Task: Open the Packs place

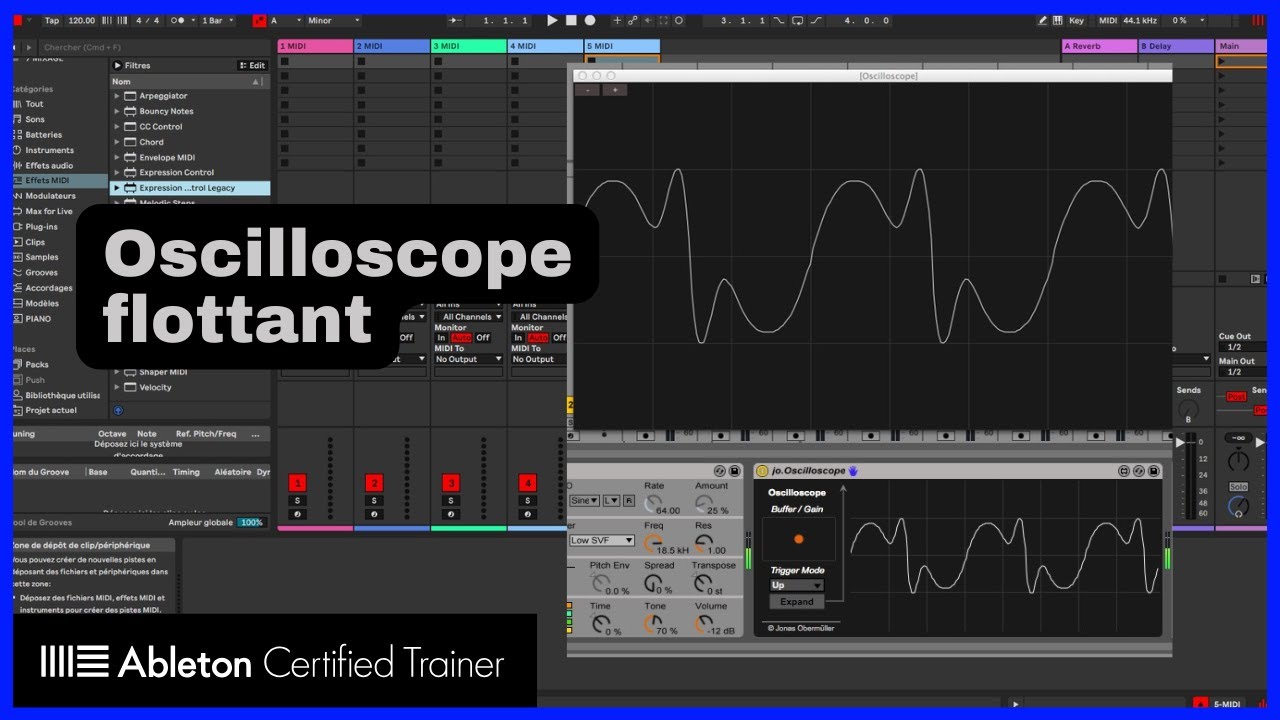Action: (x=37, y=365)
